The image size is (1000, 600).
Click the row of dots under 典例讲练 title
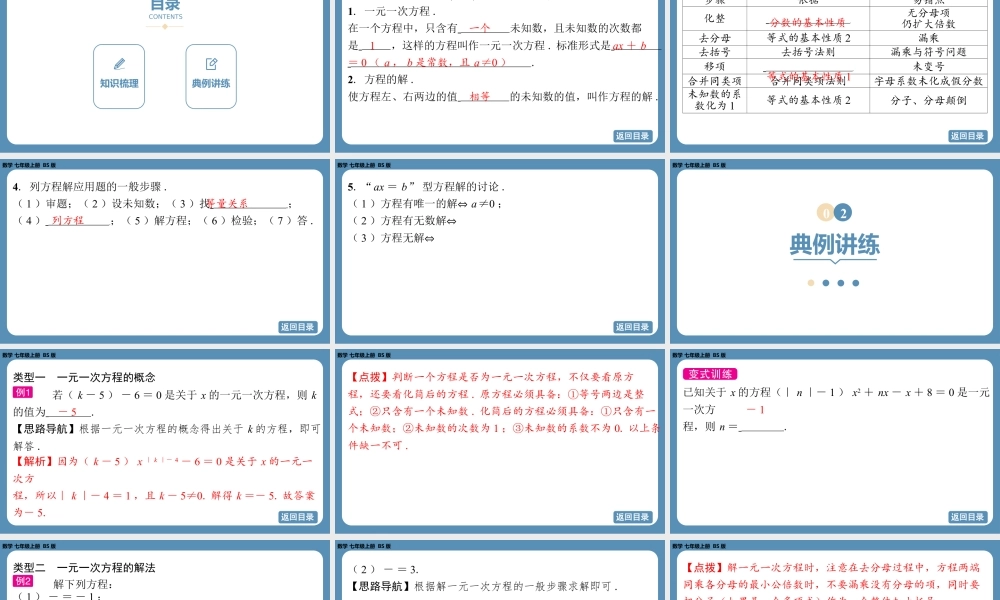[834, 283]
